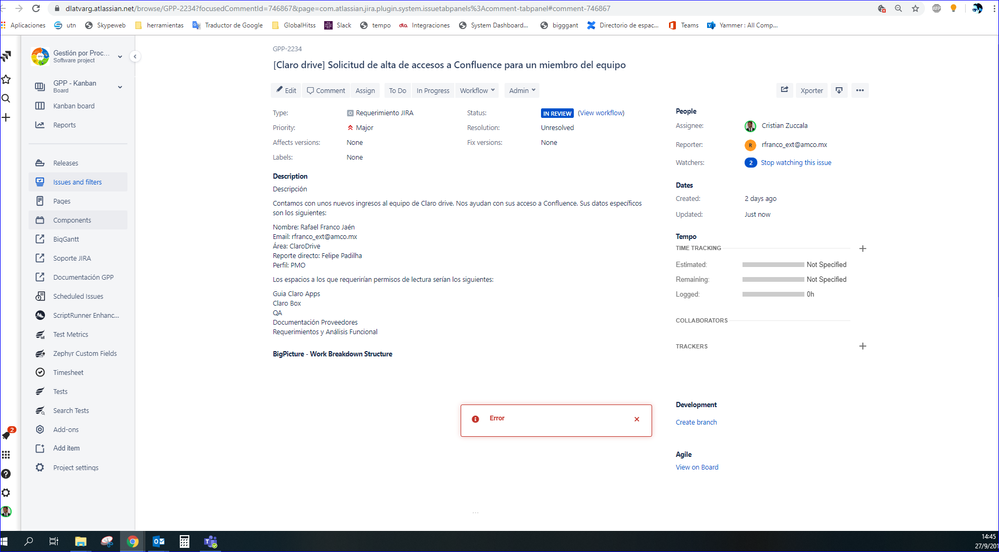Screen dimensions: 999x552
Task: Add a tracker with plus icon
Action: pyautogui.click(x=863, y=346)
